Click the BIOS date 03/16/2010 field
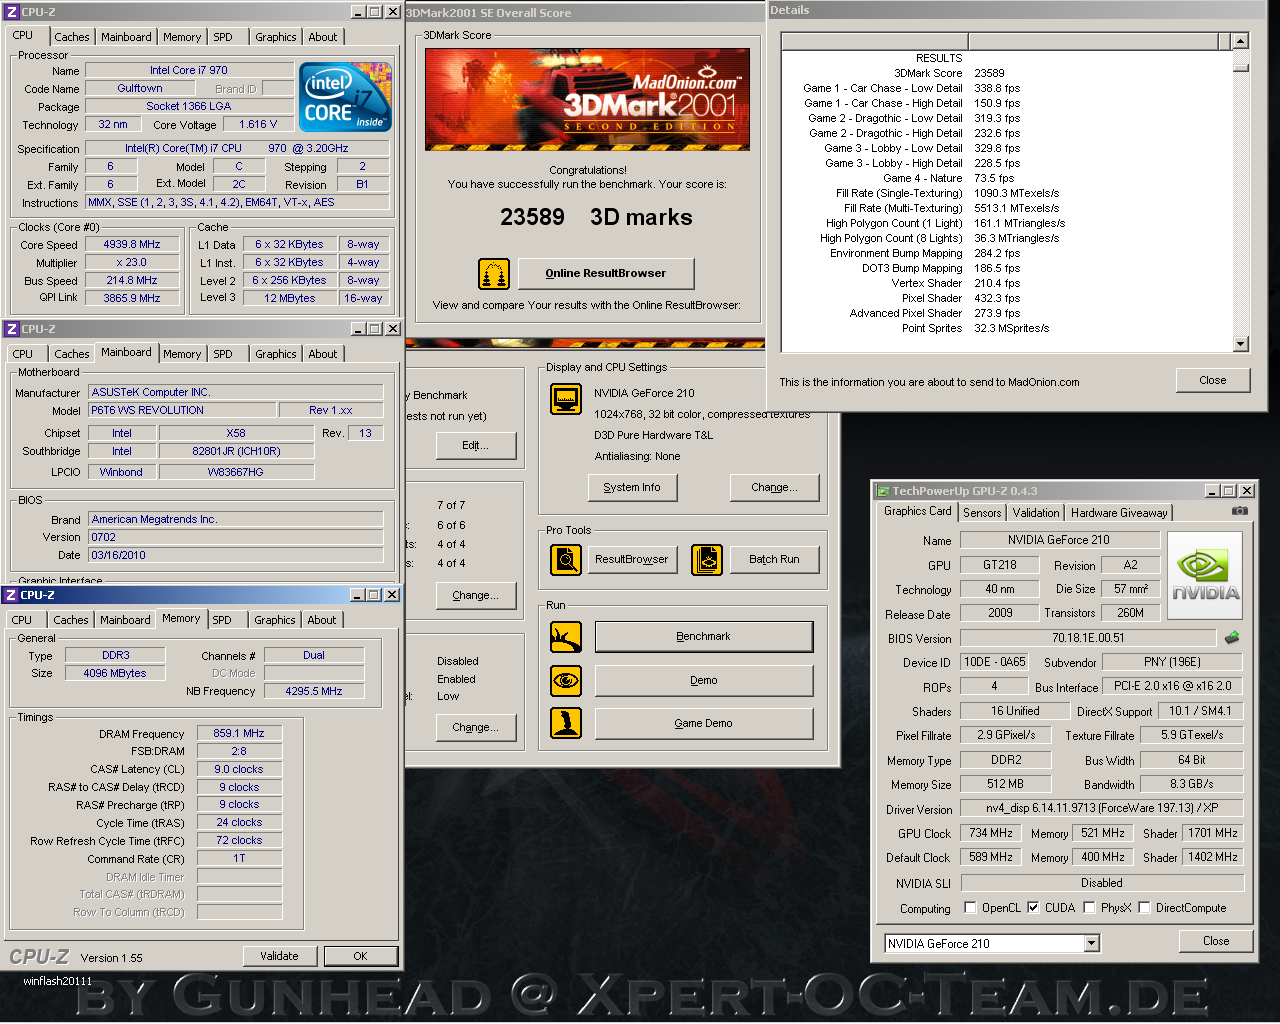This screenshot has width=1280, height=1024. 236,555
